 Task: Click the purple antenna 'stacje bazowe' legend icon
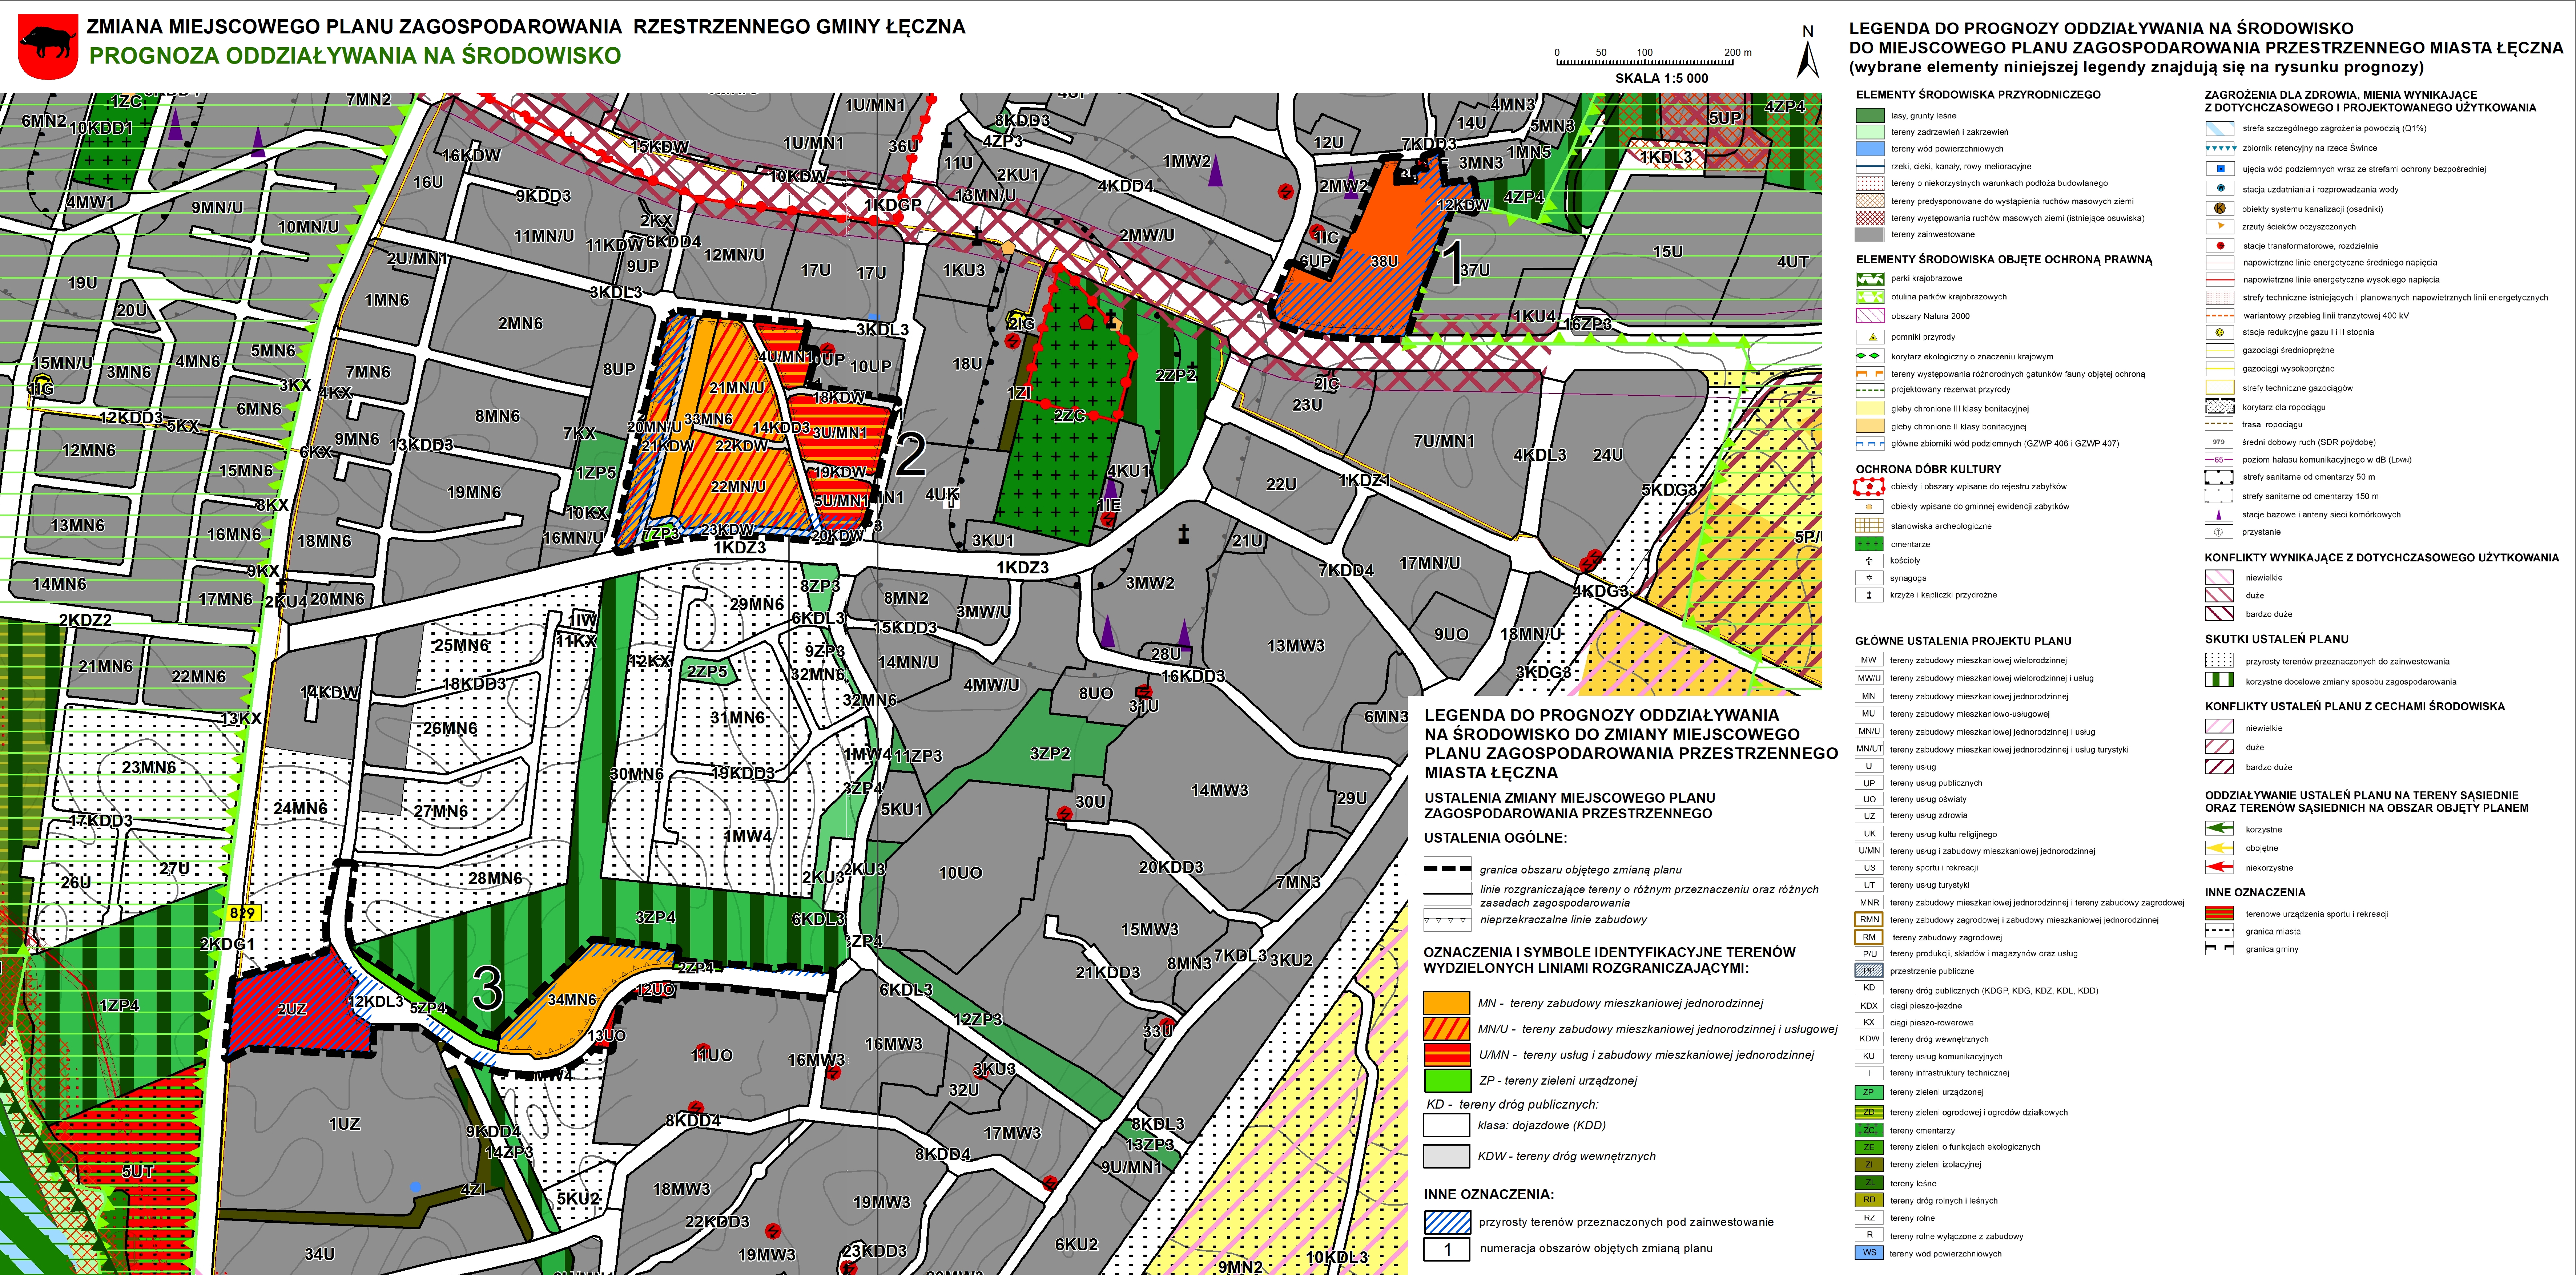point(2220,515)
